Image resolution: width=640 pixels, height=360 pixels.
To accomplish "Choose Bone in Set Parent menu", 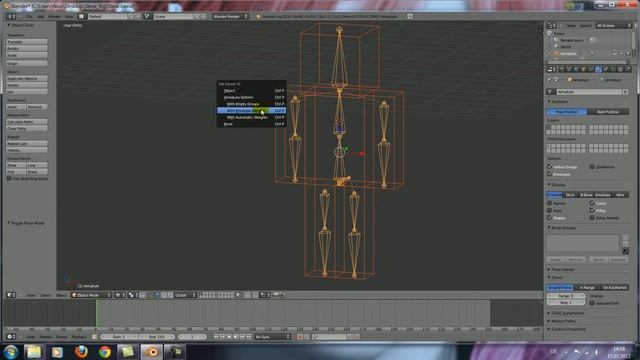I will pyautogui.click(x=251, y=124).
